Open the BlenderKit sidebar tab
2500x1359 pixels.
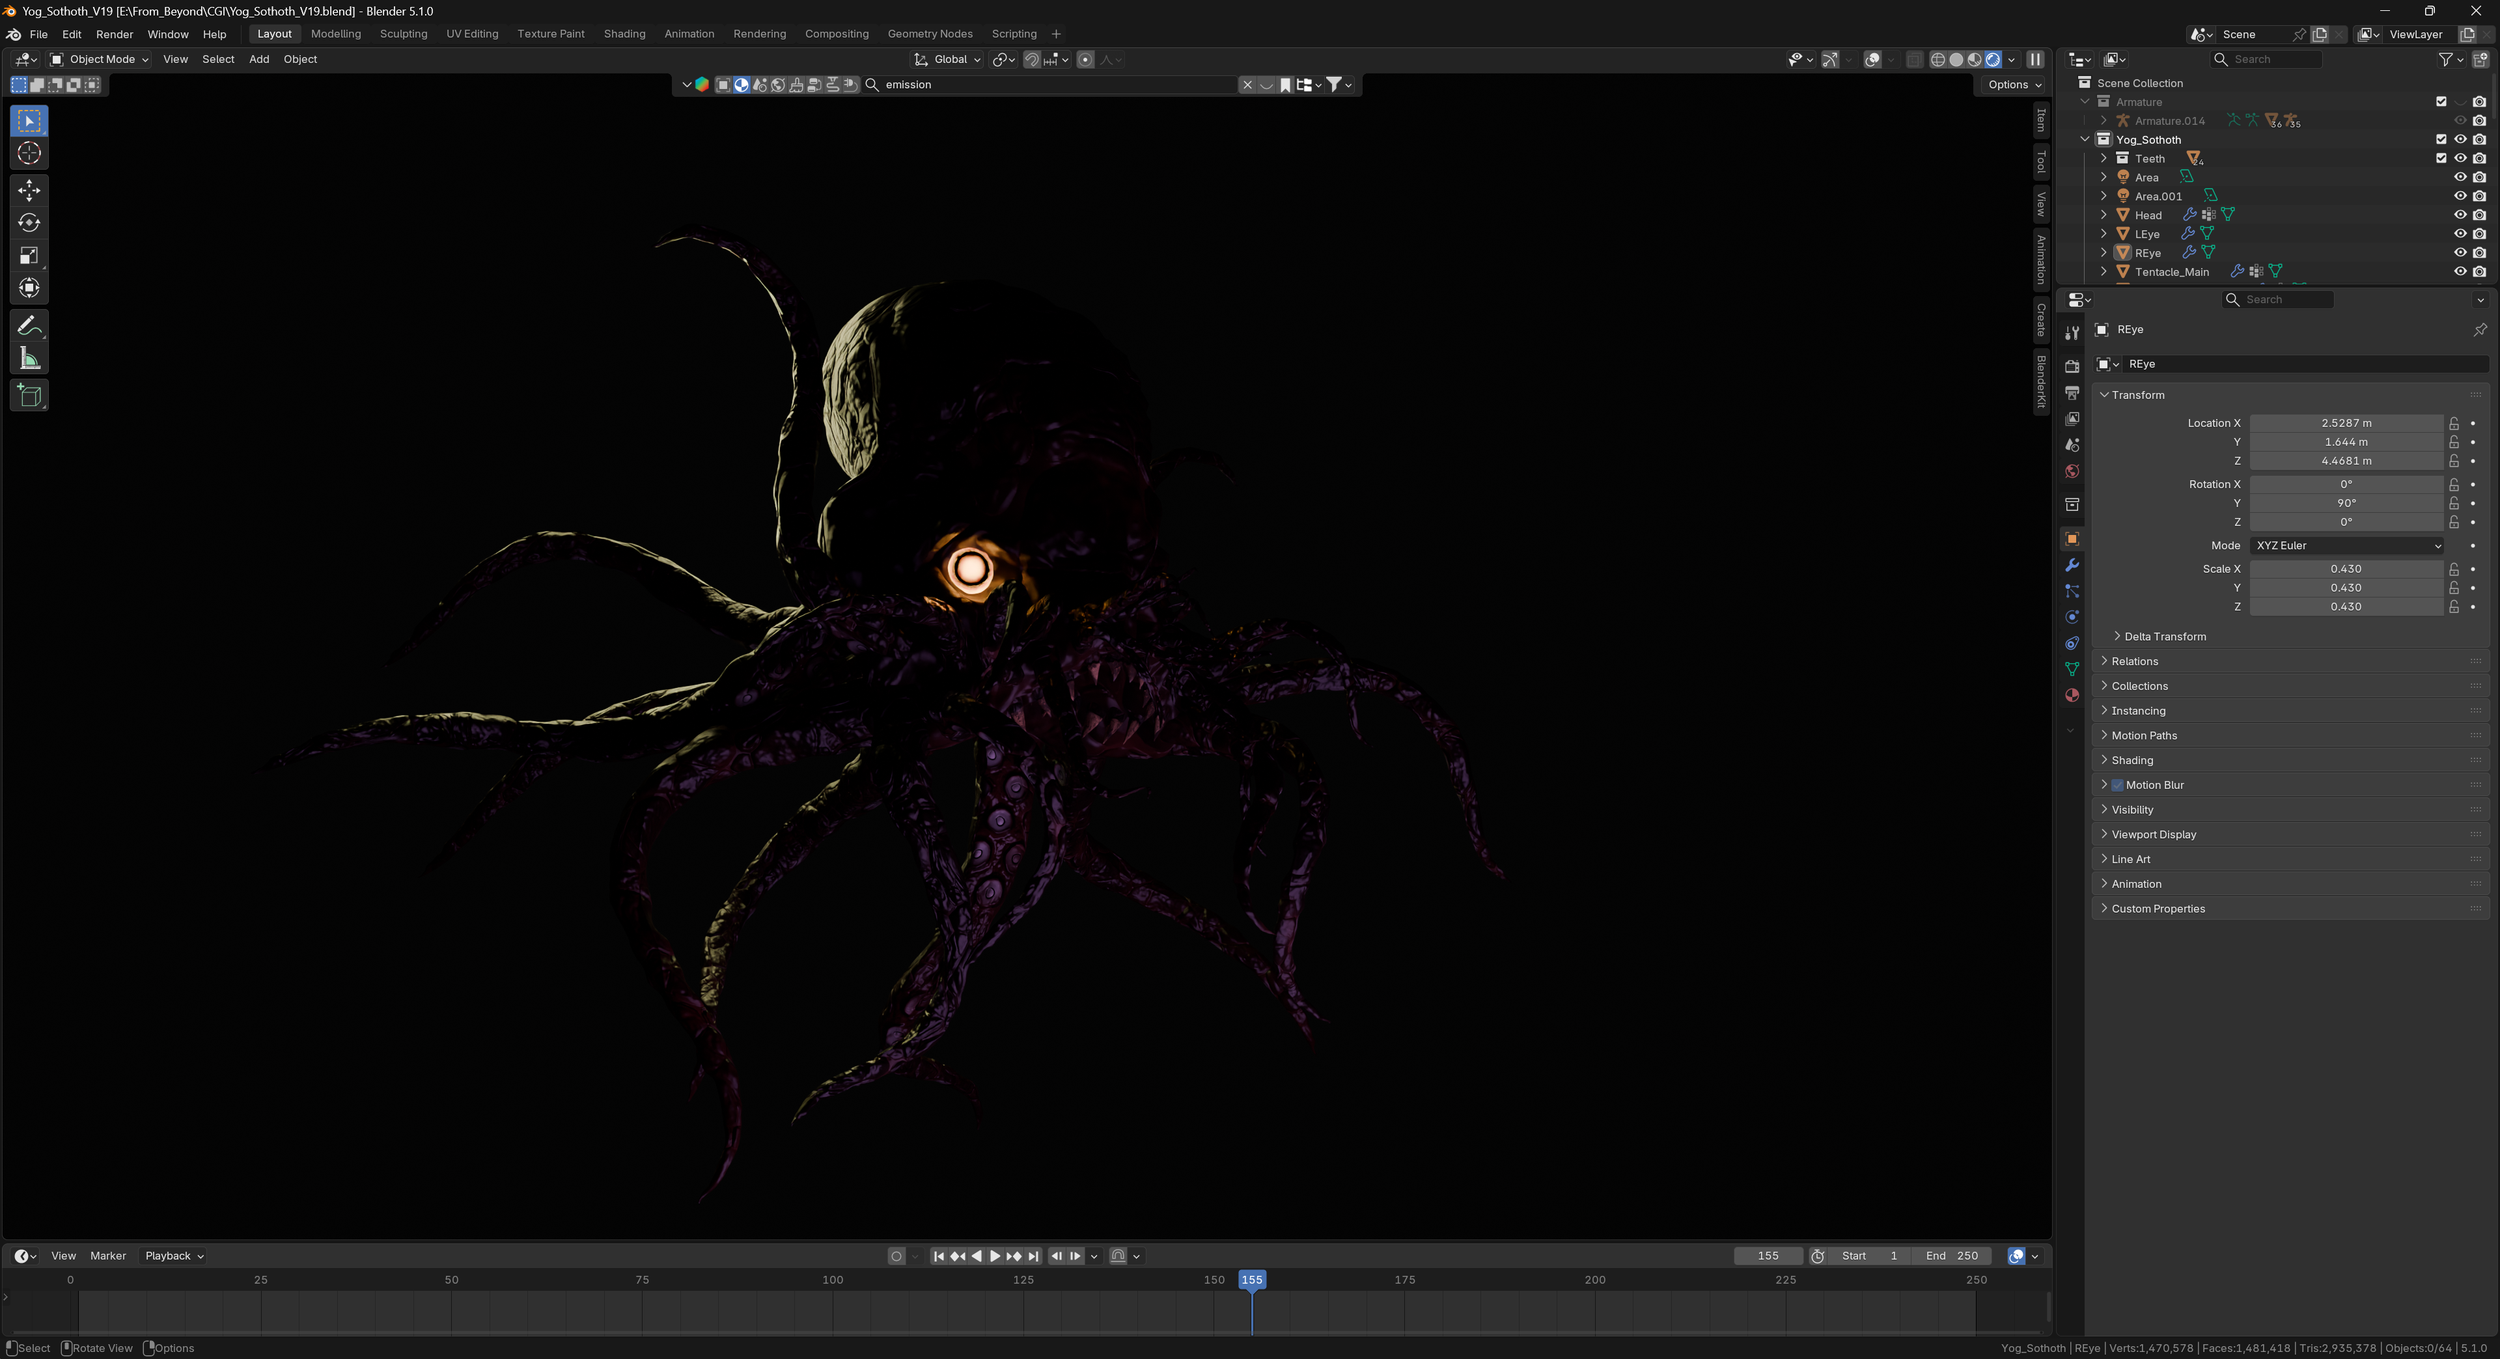pyautogui.click(x=2041, y=381)
